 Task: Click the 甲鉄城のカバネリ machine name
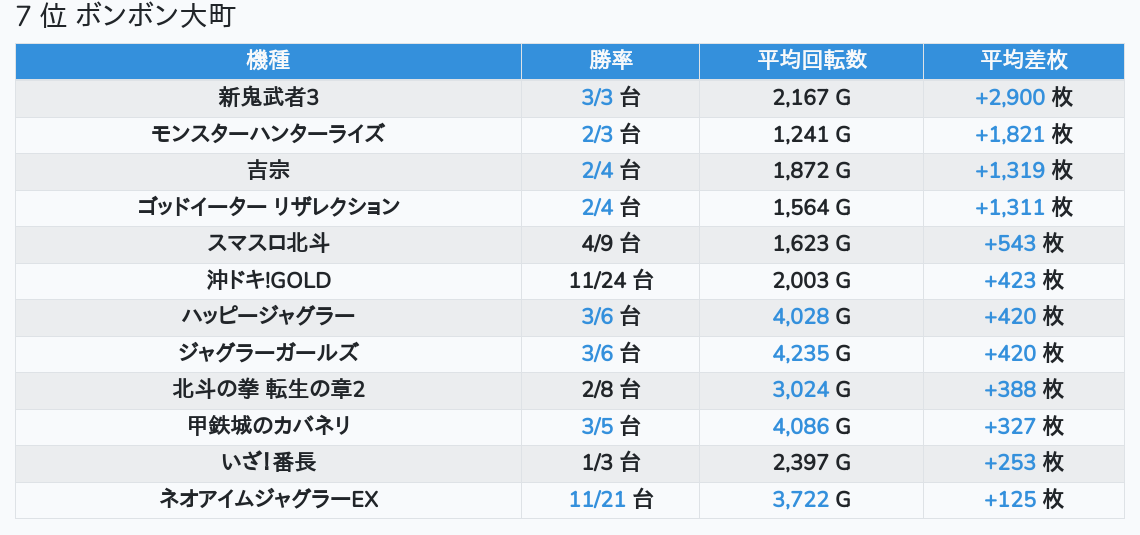pyautogui.click(x=268, y=426)
